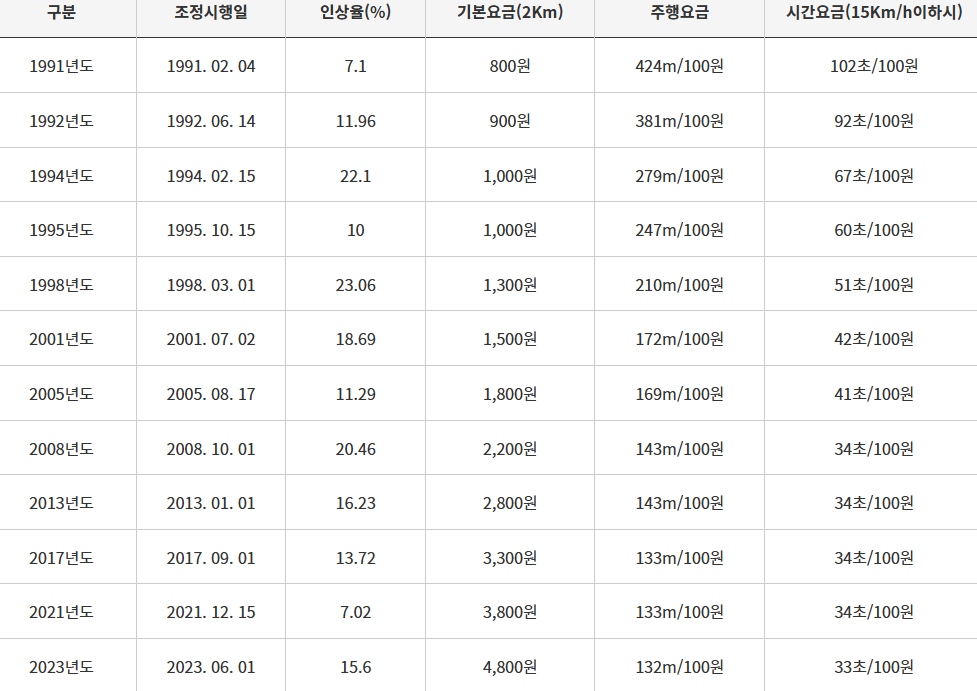Click the 3,800원 base fare cell

(x=510, y=612)
